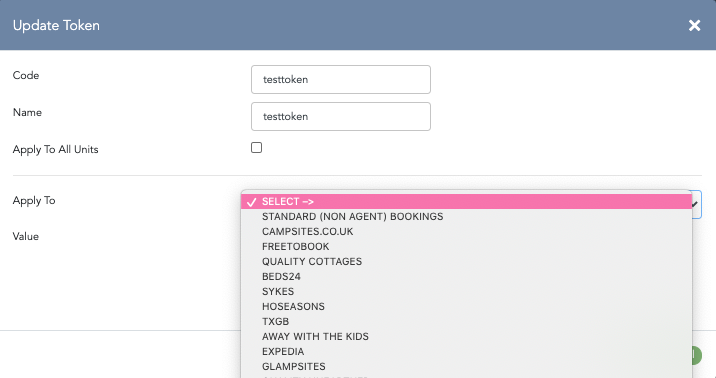Select AWAY WITH THE KIDS option
Screen dimensions: 716x378
click(467, 337)
